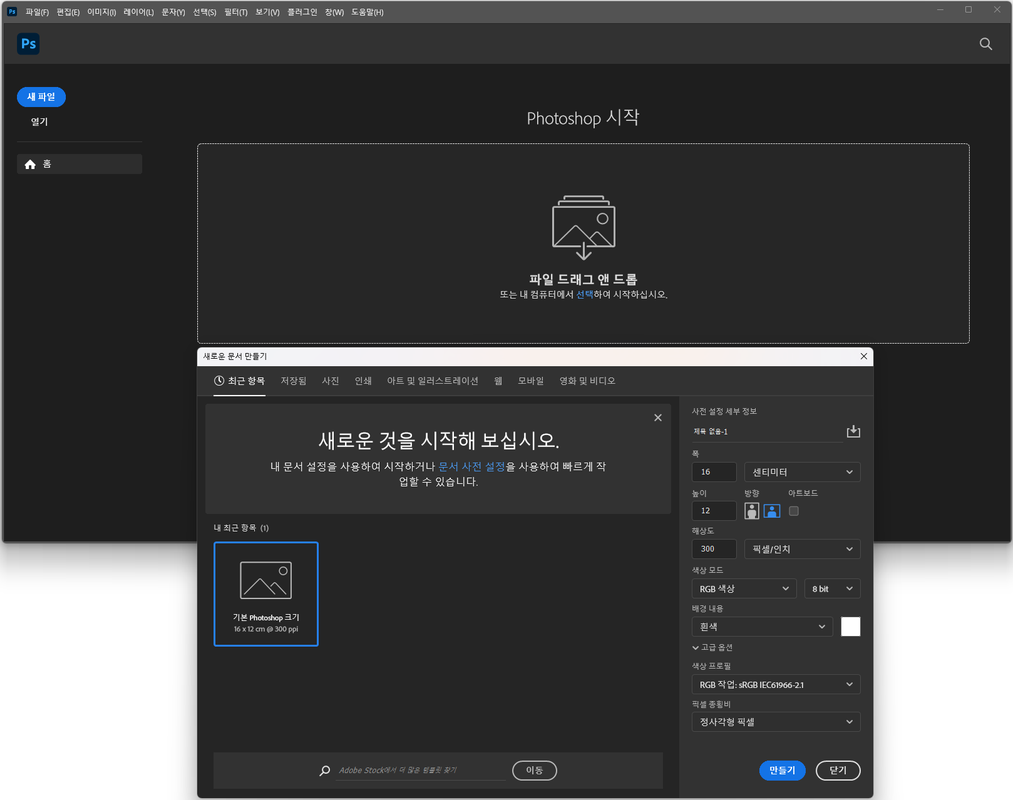
Task: Select portrait orientation icon
Action: click(x=751, y=511)
